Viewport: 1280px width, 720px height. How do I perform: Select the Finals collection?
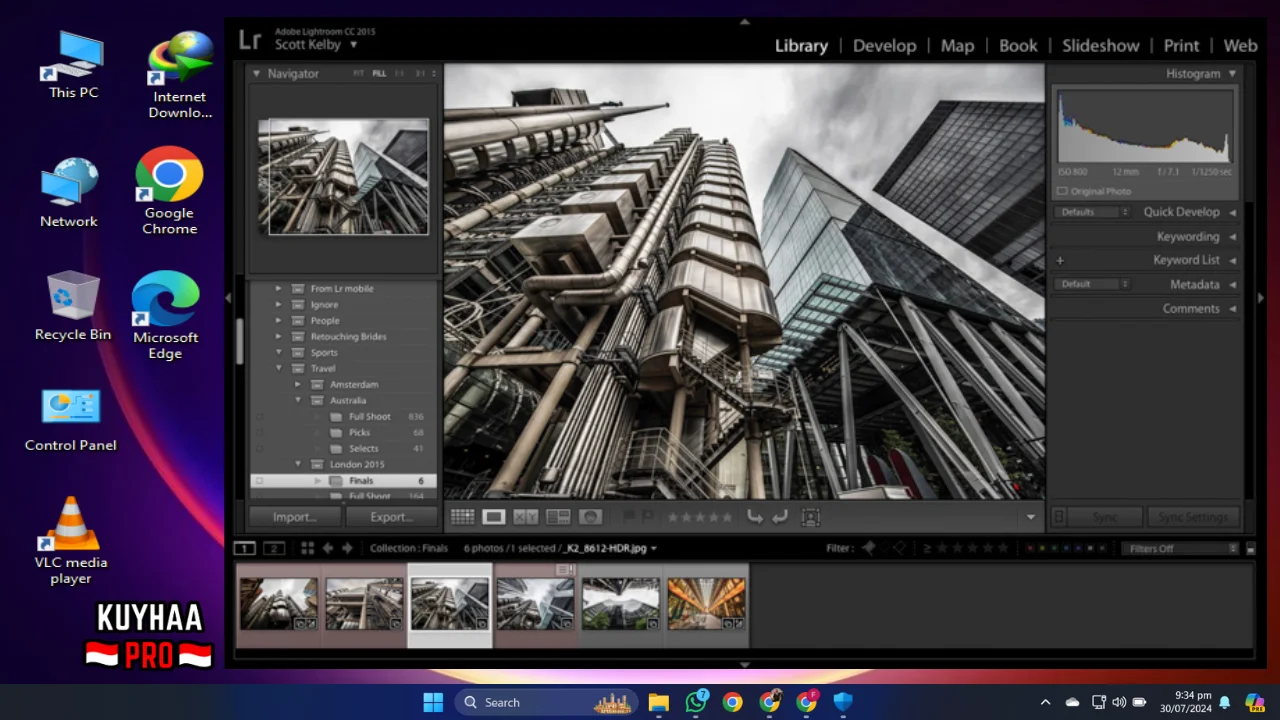tap(343, 481)
